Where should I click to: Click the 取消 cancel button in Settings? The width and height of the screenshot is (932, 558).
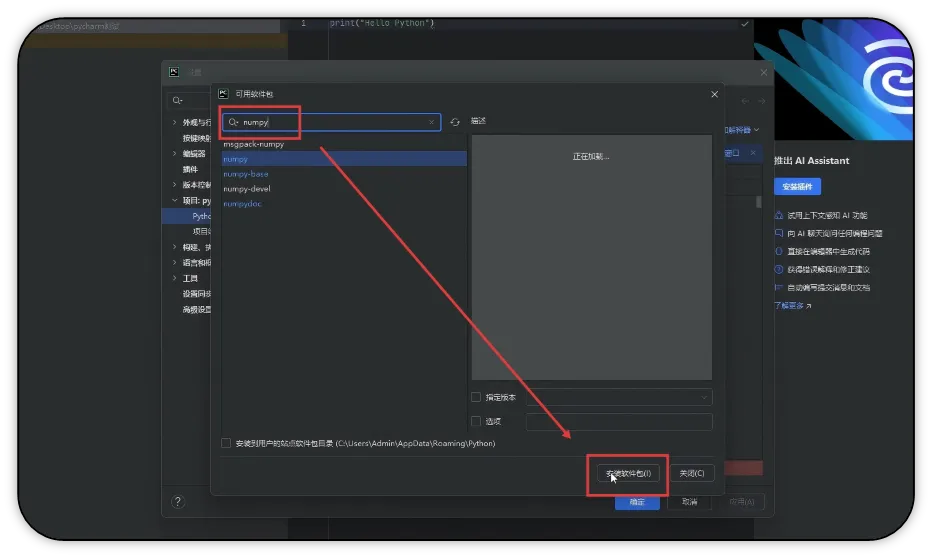pyautogui.click(x=689, y=502)
